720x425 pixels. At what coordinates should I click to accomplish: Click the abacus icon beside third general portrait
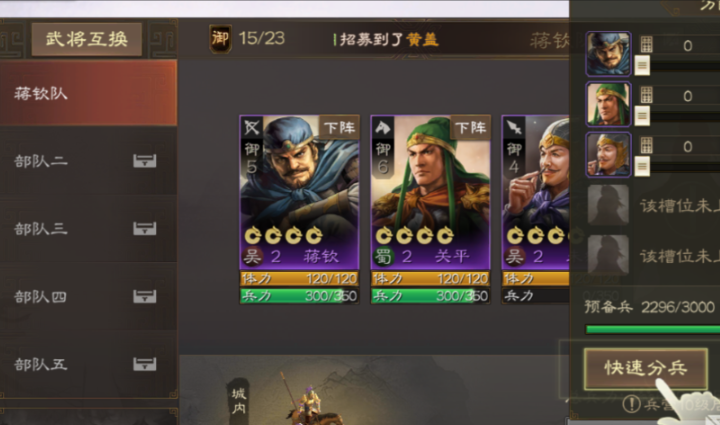click(647, 146)
